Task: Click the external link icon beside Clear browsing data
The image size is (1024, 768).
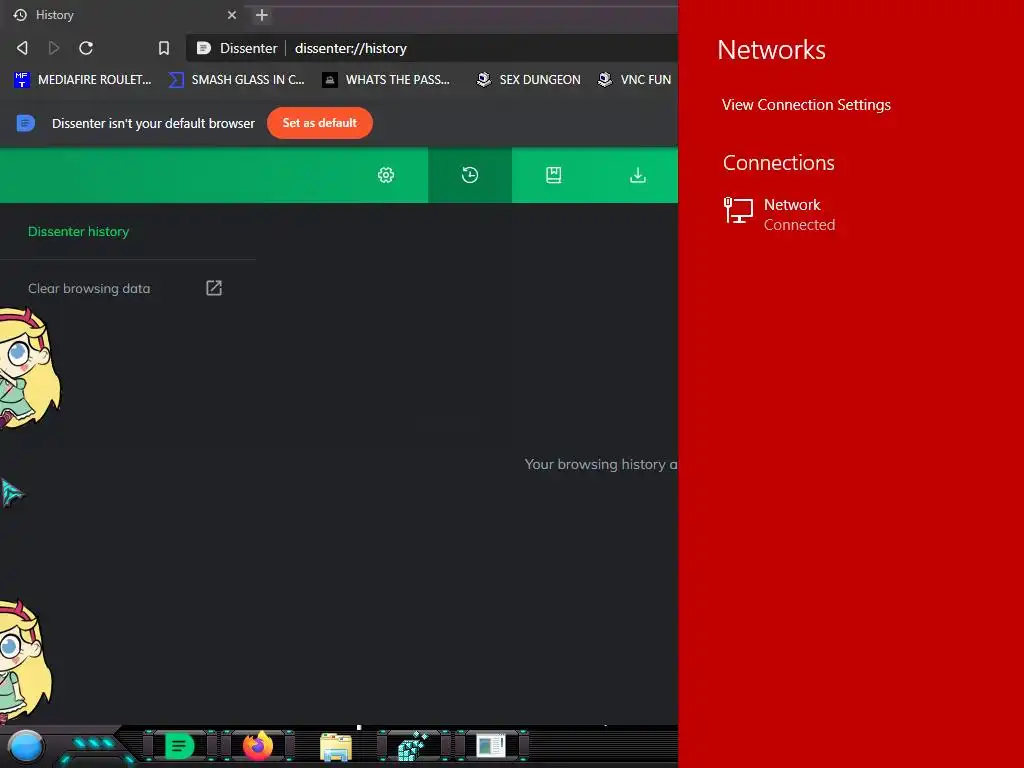Action: tap(214, 288)
